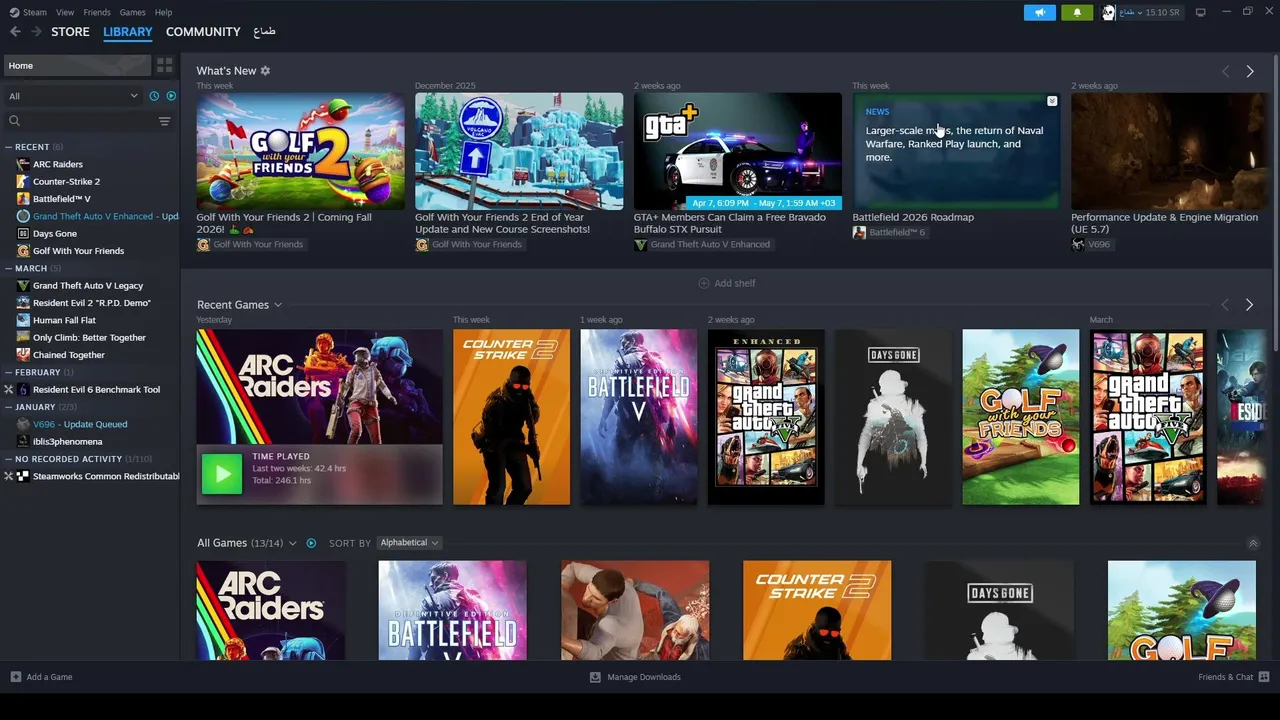Collapse the MARCH sidebar group

9,268
